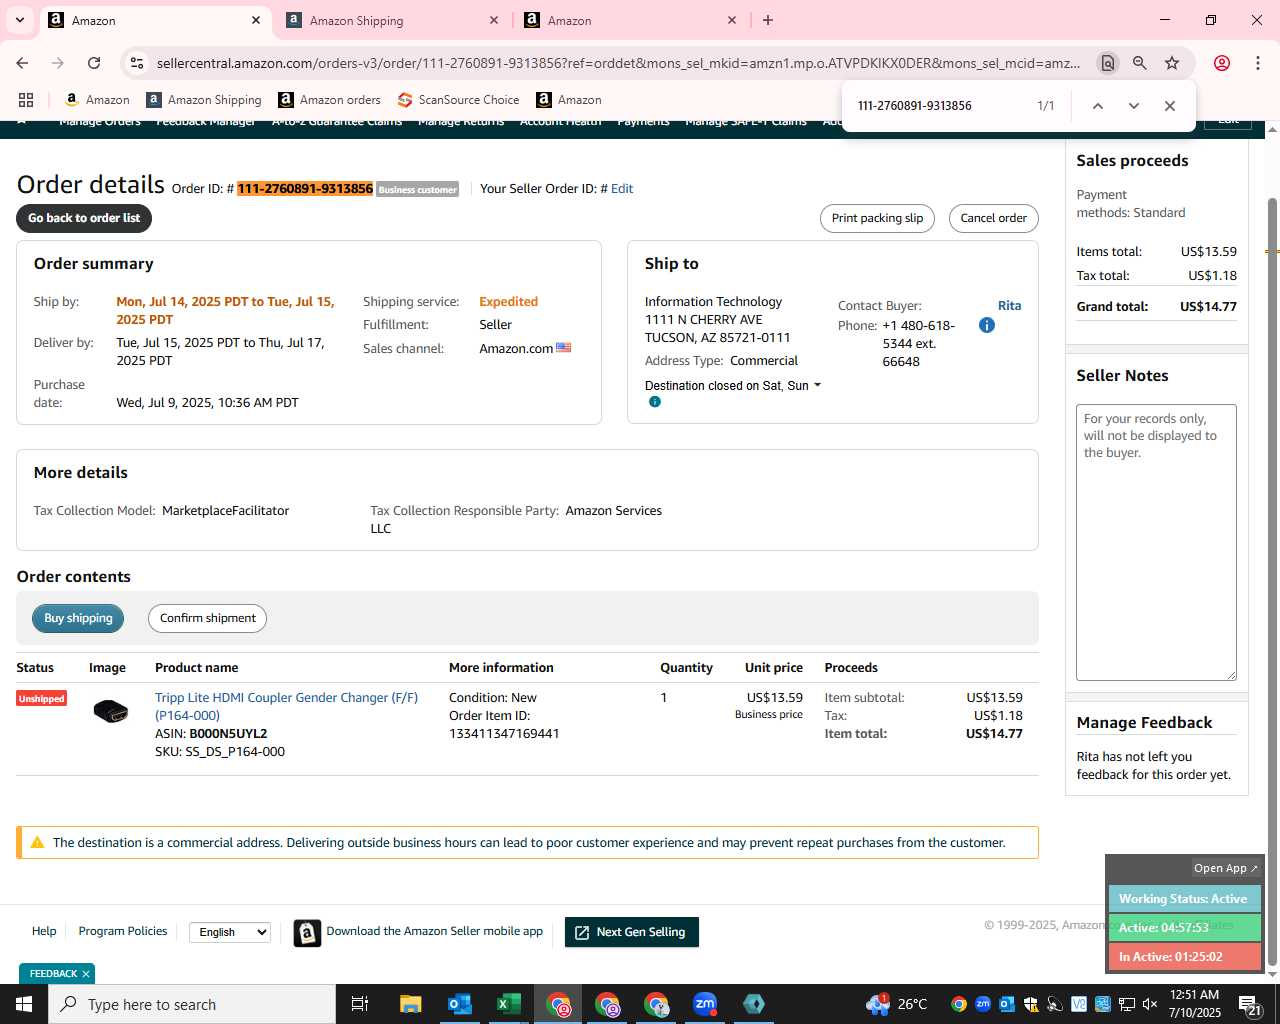Click the HDMI coupler product thumbnail

tap(111, 711)
